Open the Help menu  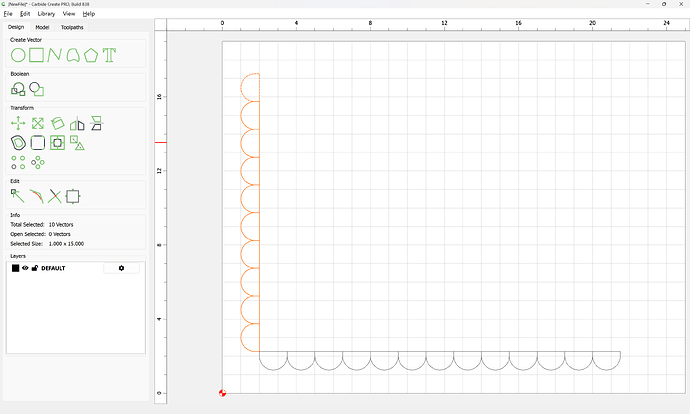(x=89, y=14)
